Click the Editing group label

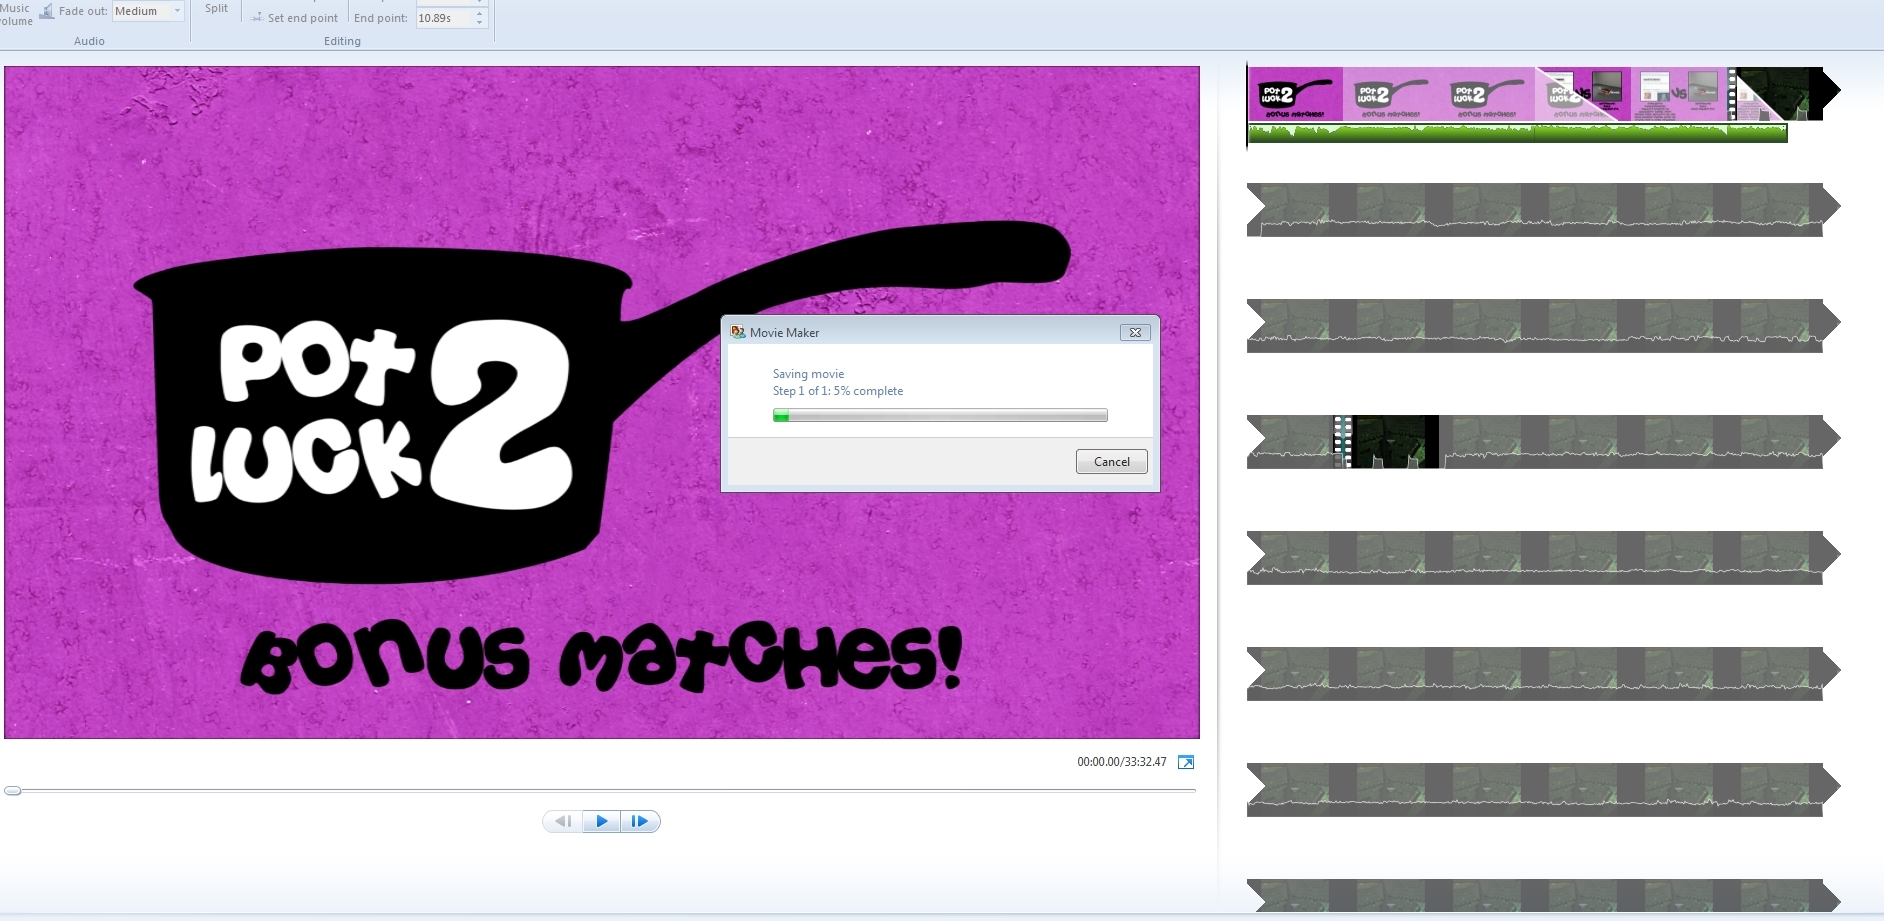point(342,41)
